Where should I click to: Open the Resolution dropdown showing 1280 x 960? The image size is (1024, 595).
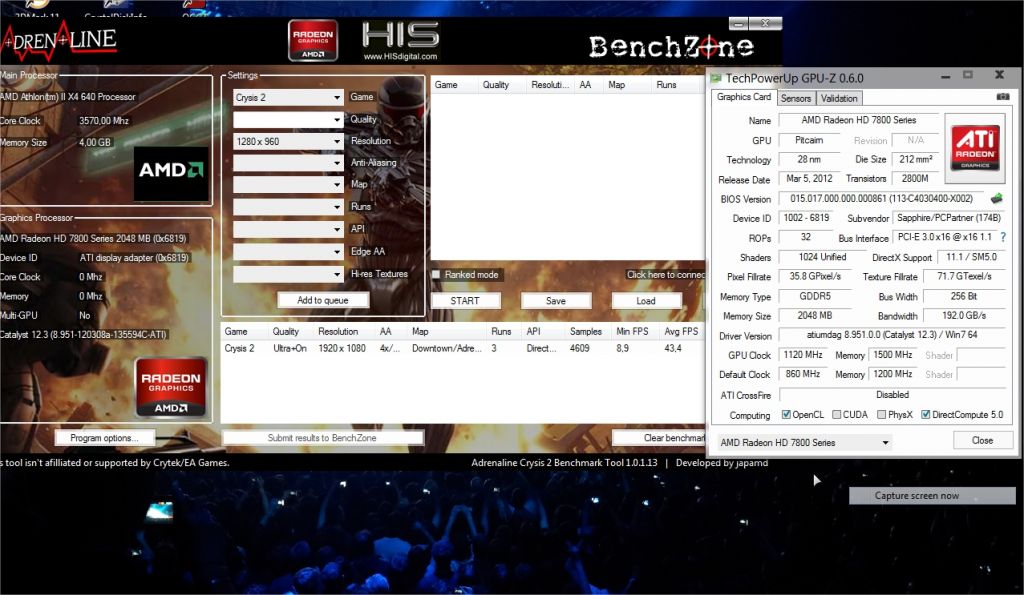[288, 141]
